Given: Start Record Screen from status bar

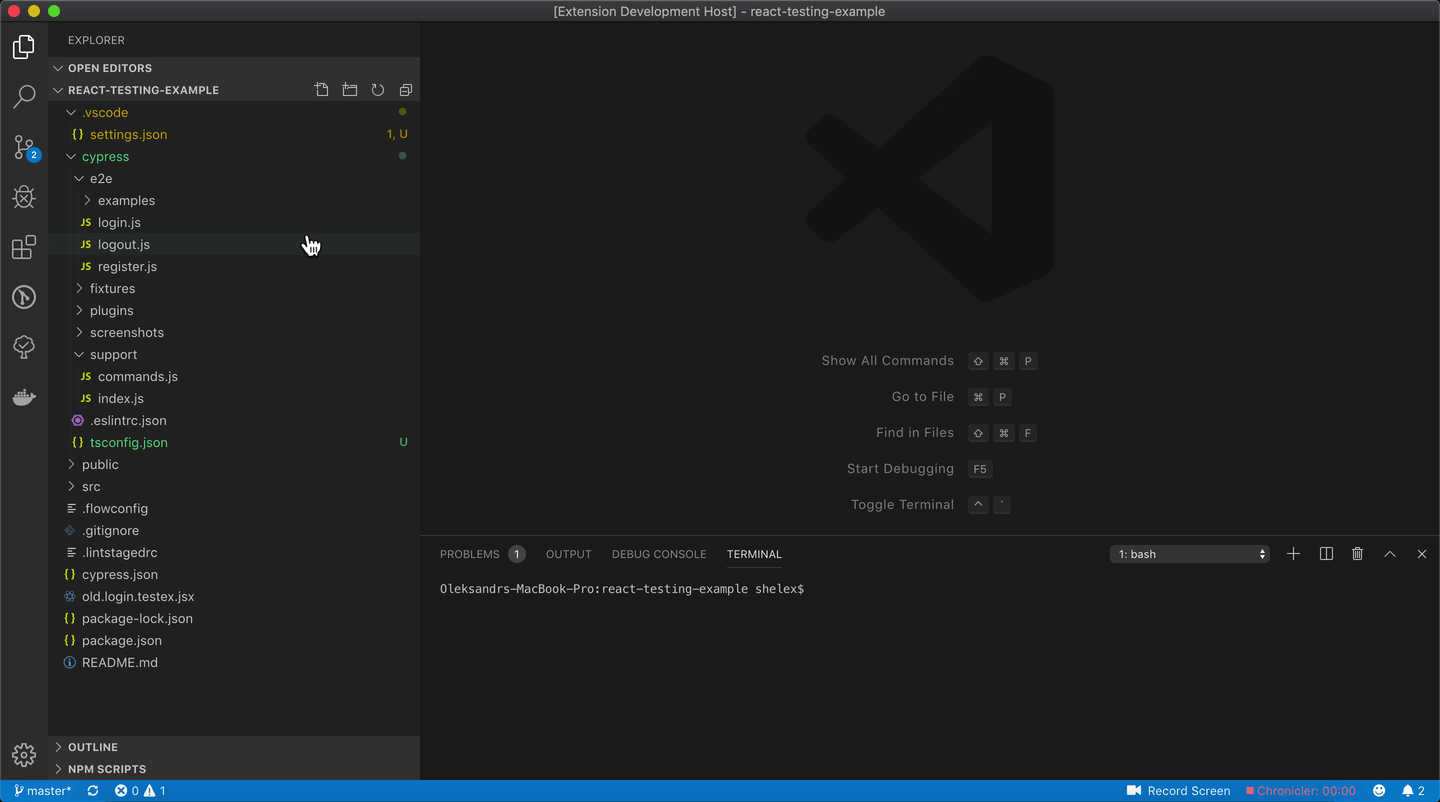Looking at the screenshot, I should [x=1178, y=791].
